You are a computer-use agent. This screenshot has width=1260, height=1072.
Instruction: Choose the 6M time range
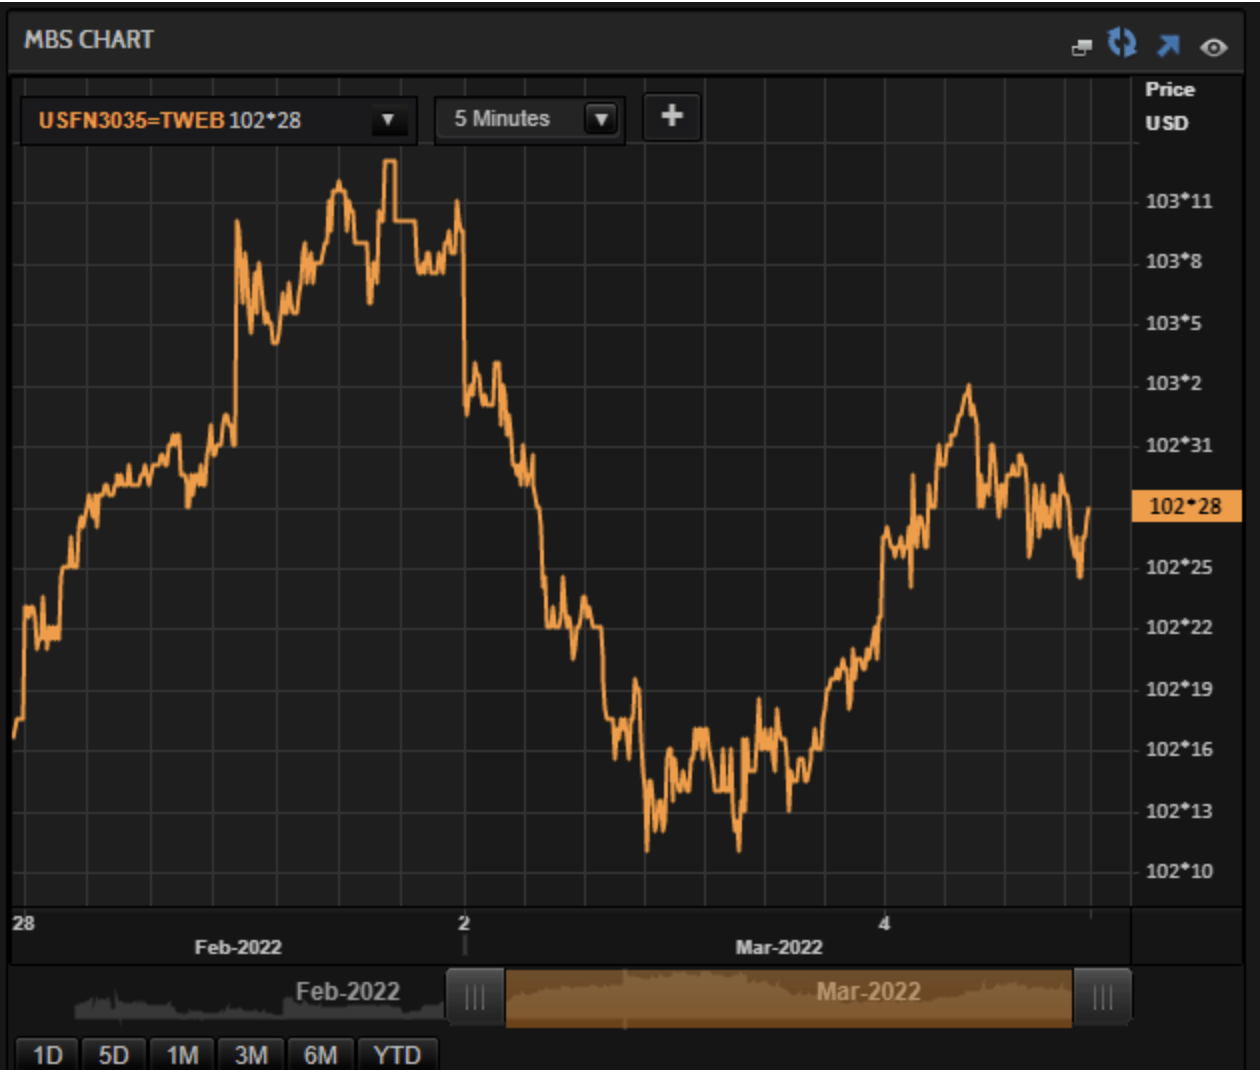click(320, 1054)
